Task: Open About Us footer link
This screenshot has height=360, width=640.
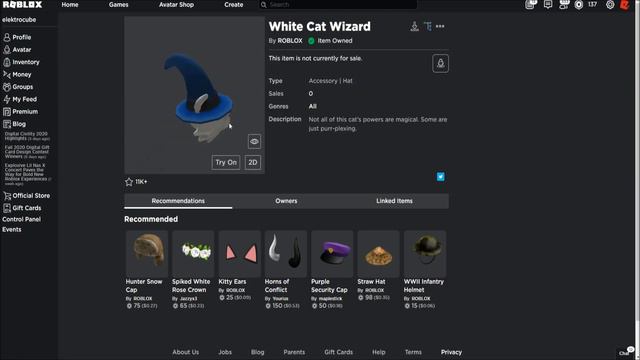Action: coord(185,352)
